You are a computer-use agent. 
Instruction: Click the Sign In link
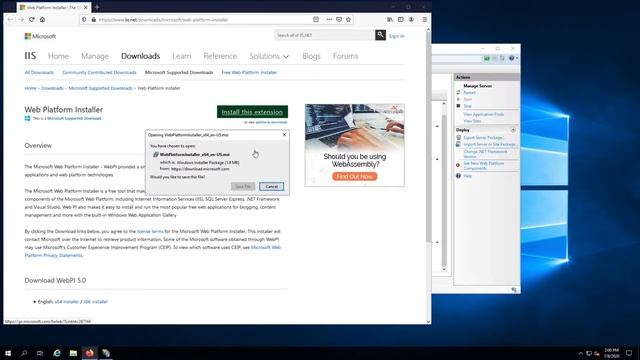[x=396, y=36]
